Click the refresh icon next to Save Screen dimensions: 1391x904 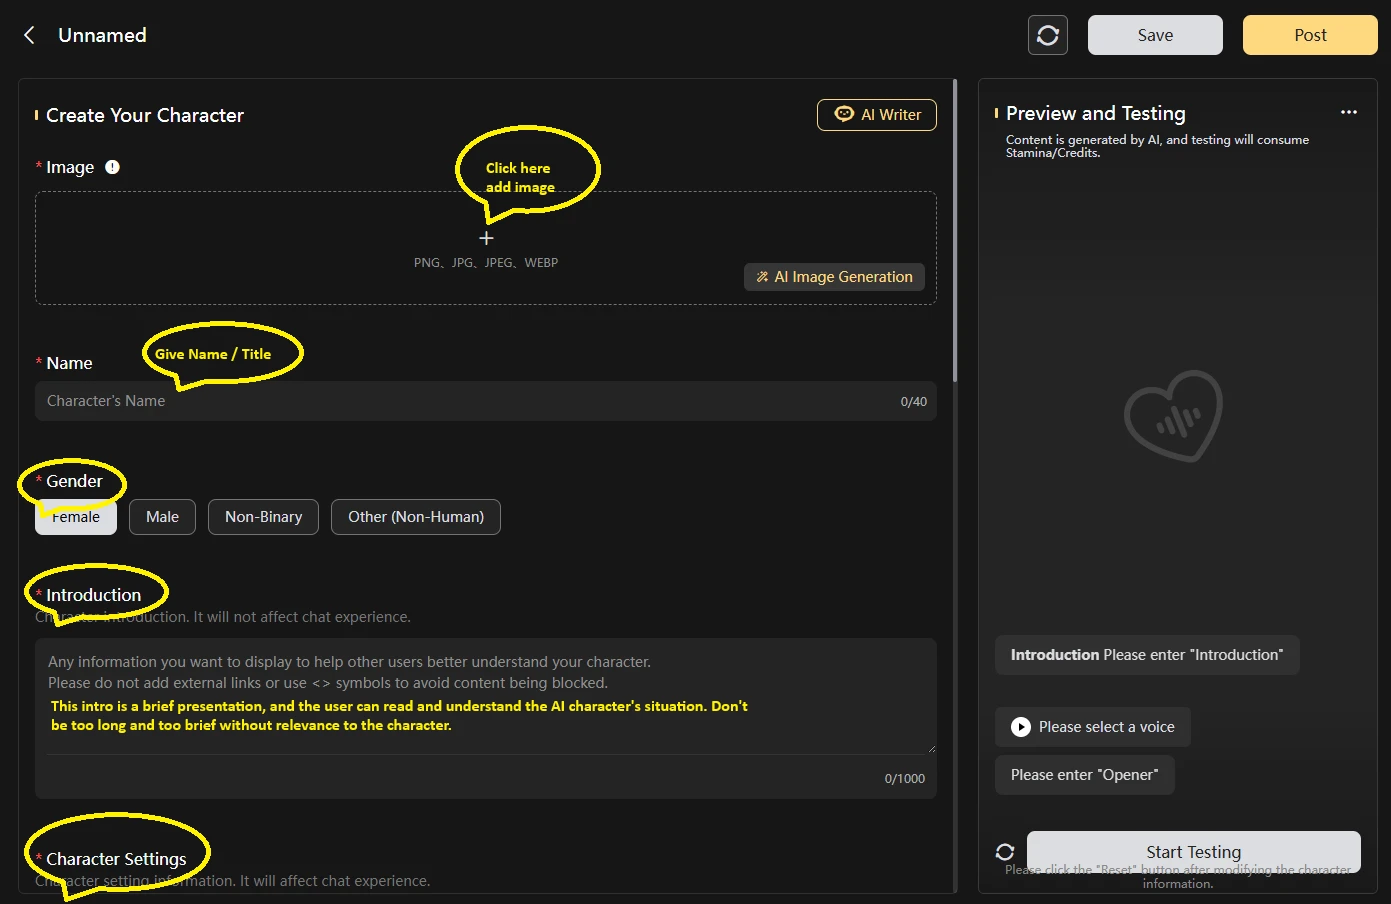1047,35
